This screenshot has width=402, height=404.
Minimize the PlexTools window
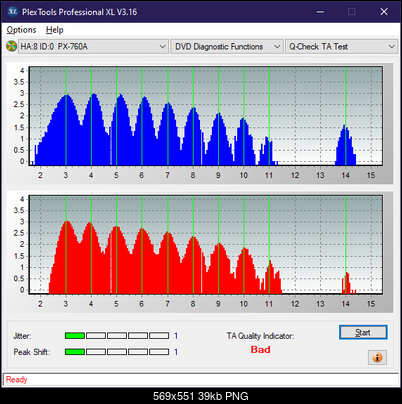pos(320,12)
